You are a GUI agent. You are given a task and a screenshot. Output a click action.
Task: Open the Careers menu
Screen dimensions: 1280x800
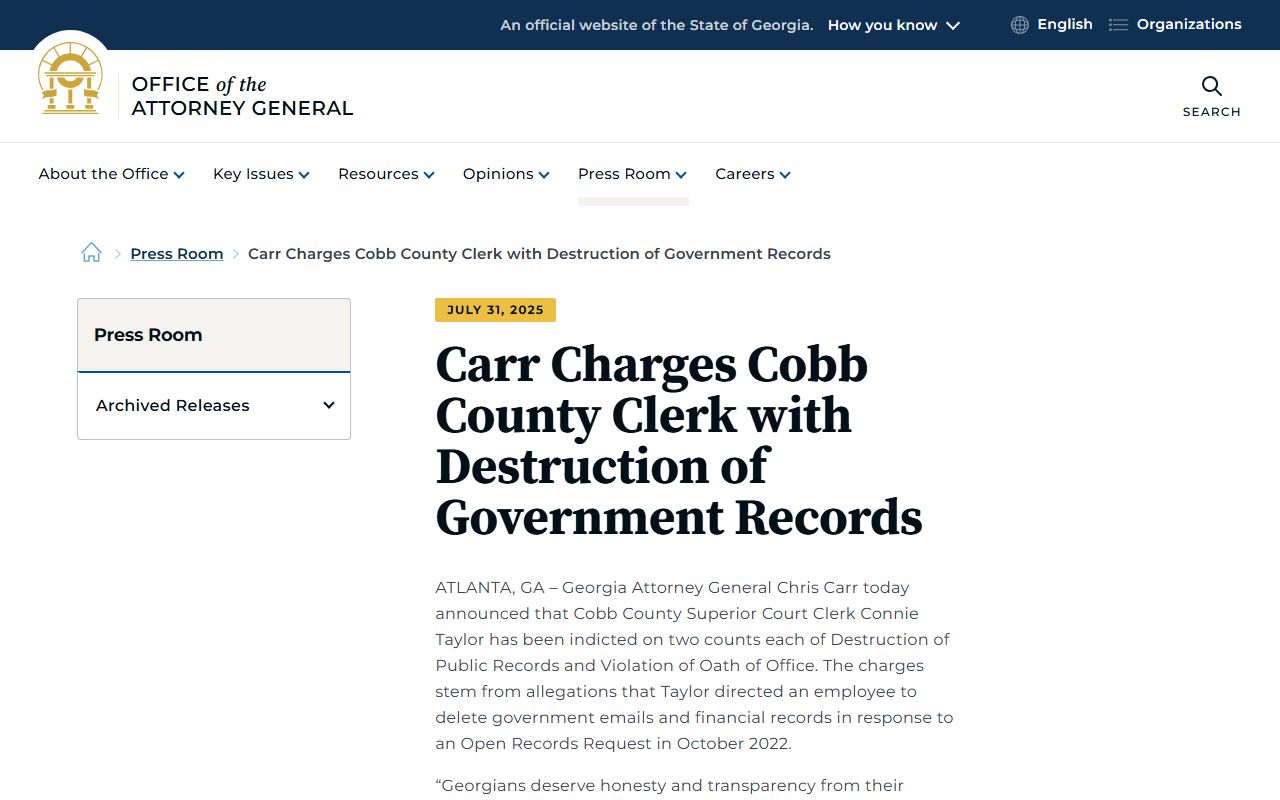coord(752,174)
